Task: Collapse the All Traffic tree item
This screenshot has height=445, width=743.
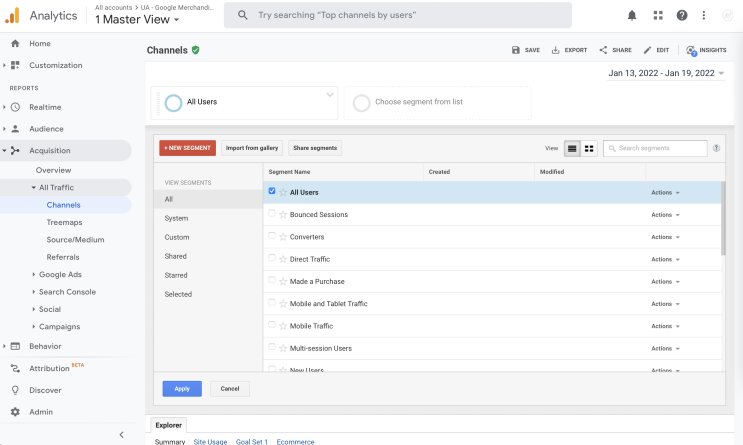Action: click(34, 188)
